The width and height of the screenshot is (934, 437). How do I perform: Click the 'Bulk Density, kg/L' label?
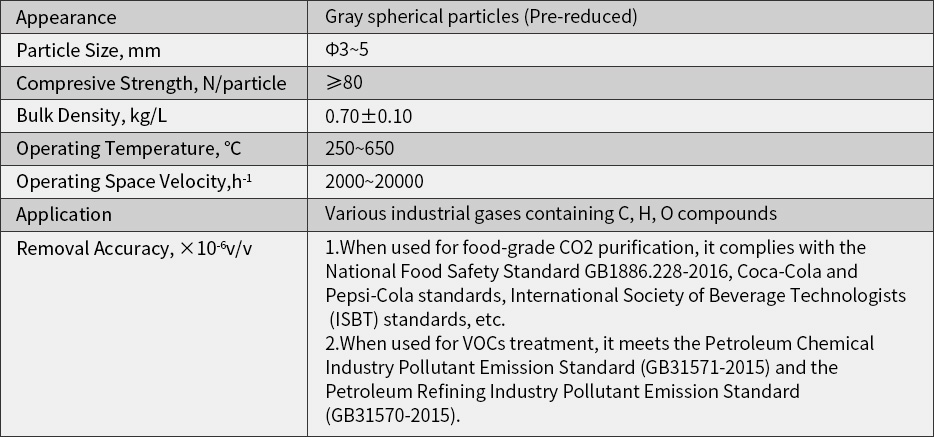[x=91, y=116]
